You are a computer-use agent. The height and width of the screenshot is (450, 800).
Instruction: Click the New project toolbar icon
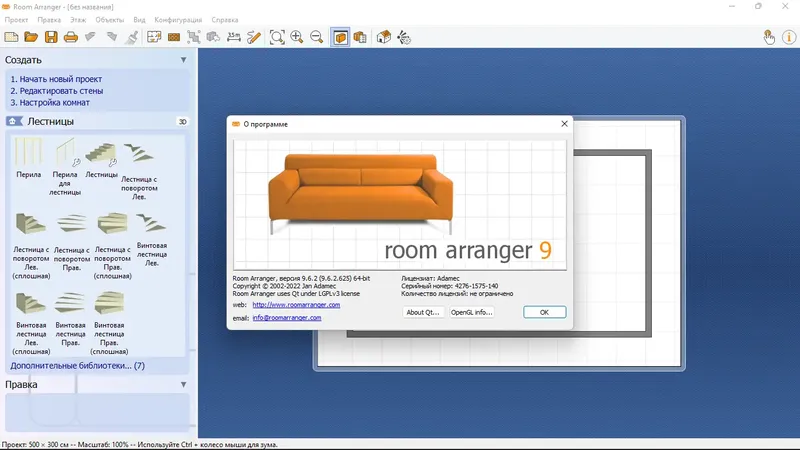pos(11,37)
